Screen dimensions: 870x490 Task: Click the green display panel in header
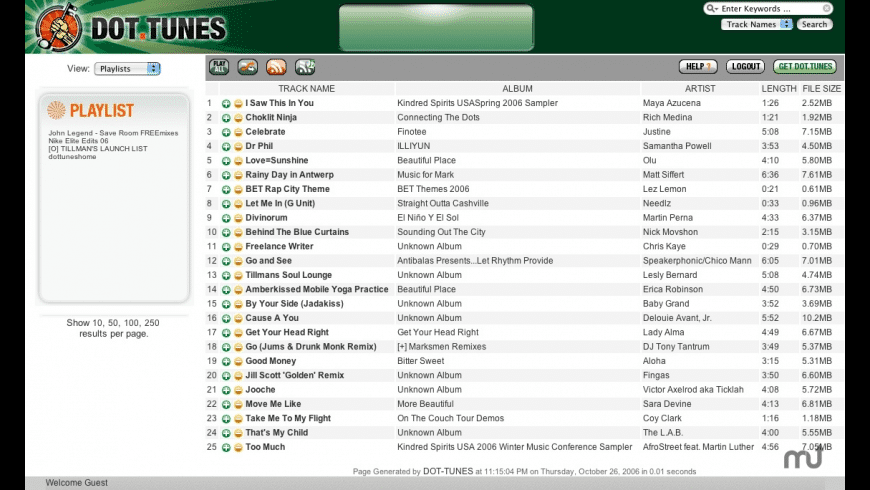[x=436, y=28]
